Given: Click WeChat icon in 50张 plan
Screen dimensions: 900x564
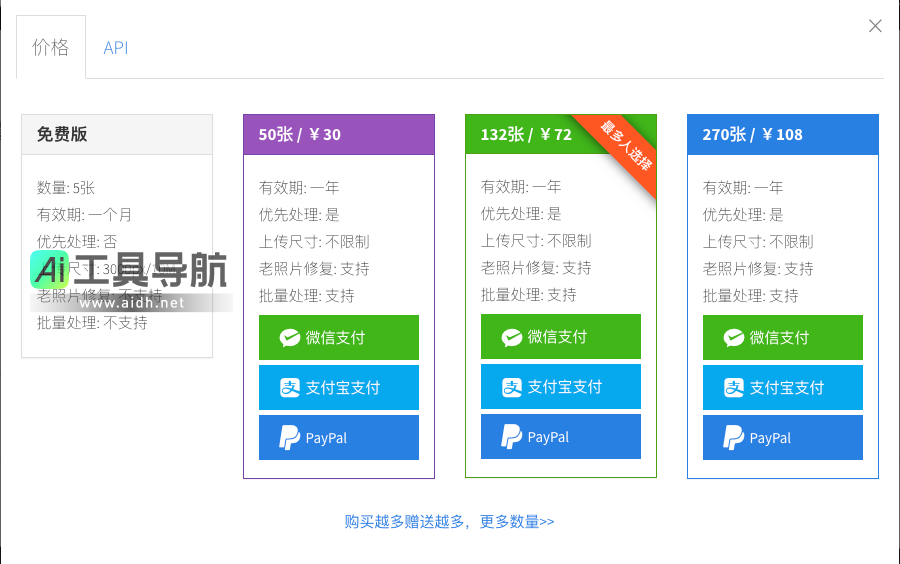Looking at the screenshot, I should pos(290,338).
